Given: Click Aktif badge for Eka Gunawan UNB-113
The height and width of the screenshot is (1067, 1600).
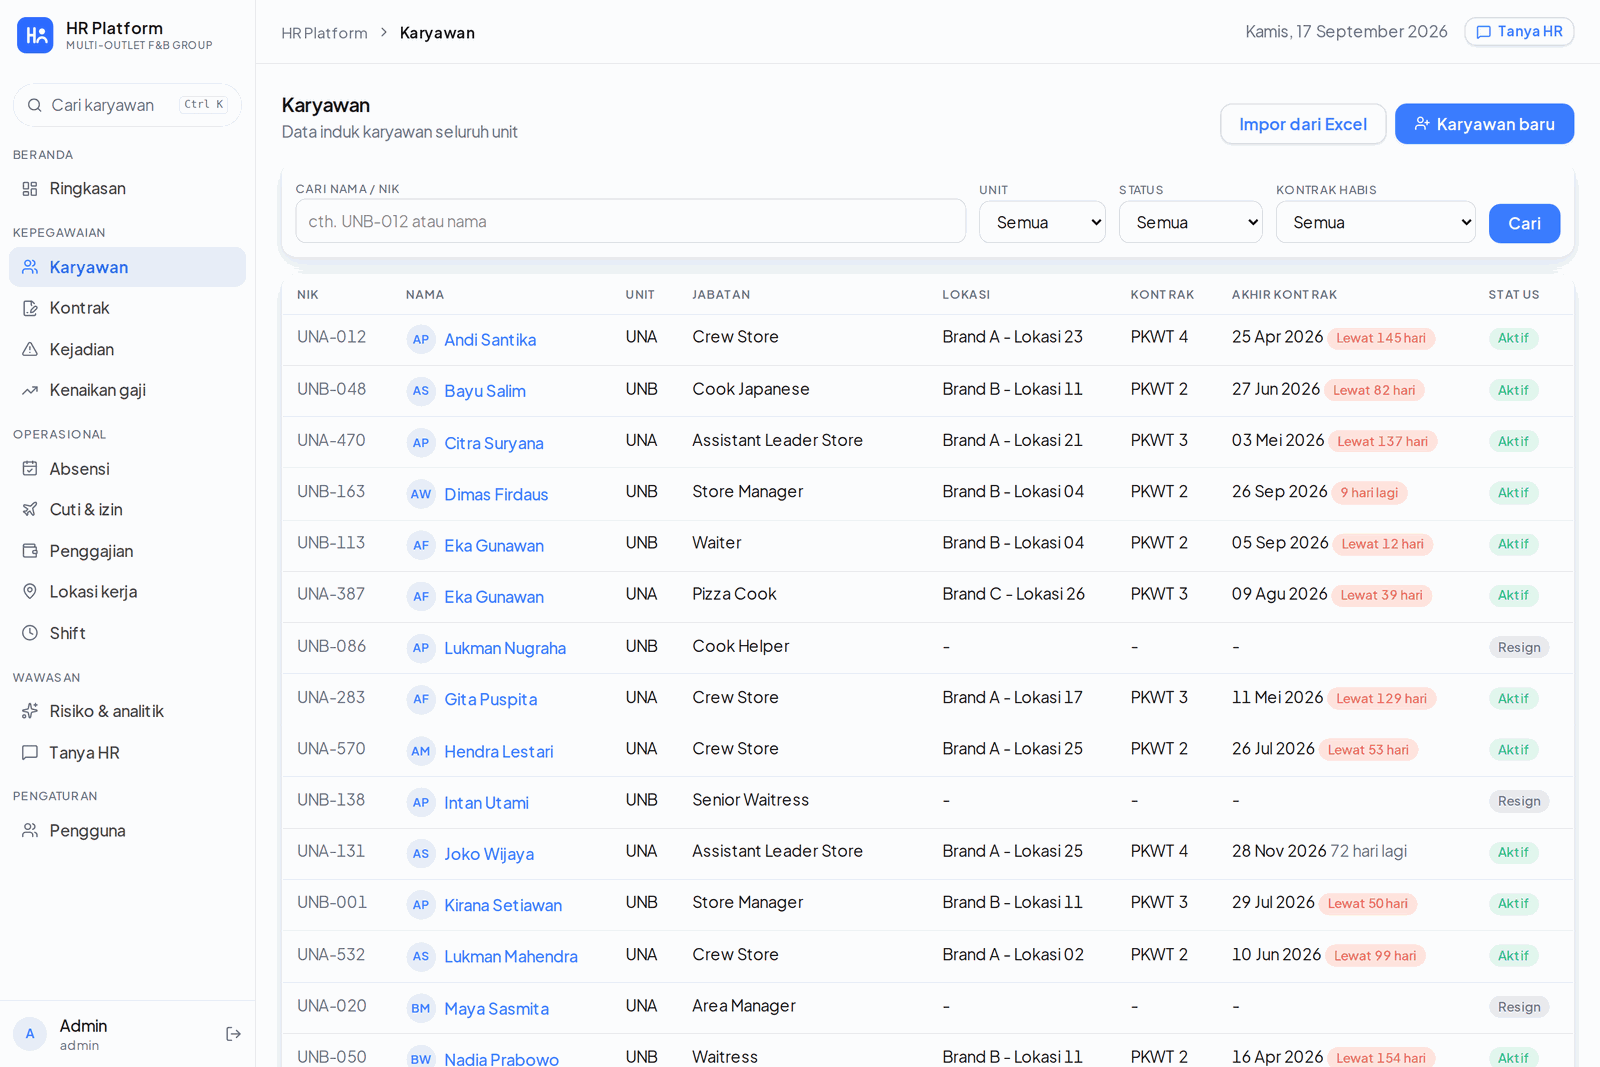Looking at the screenshot, I should pos(1513,544).
